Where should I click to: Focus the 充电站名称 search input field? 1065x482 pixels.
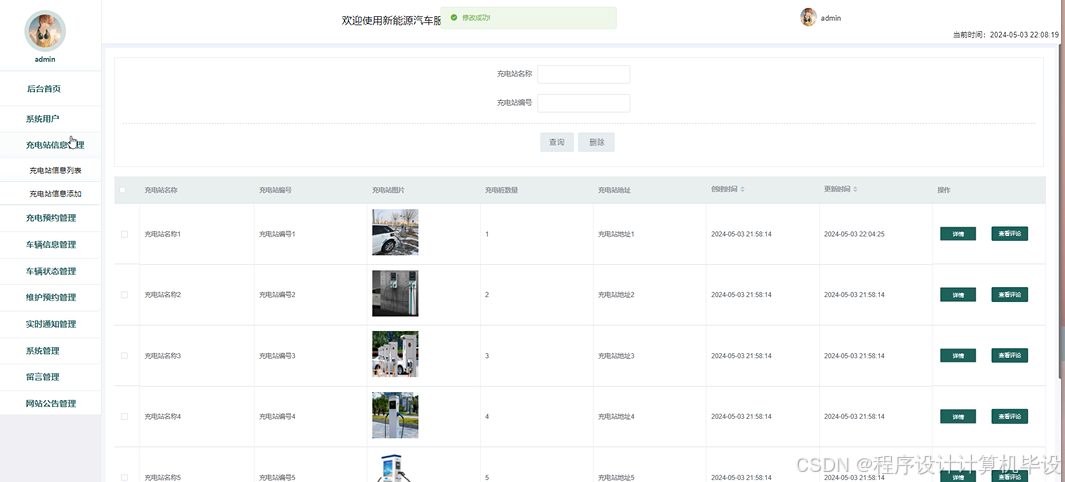pyautogui.click(x=583, y=74)
